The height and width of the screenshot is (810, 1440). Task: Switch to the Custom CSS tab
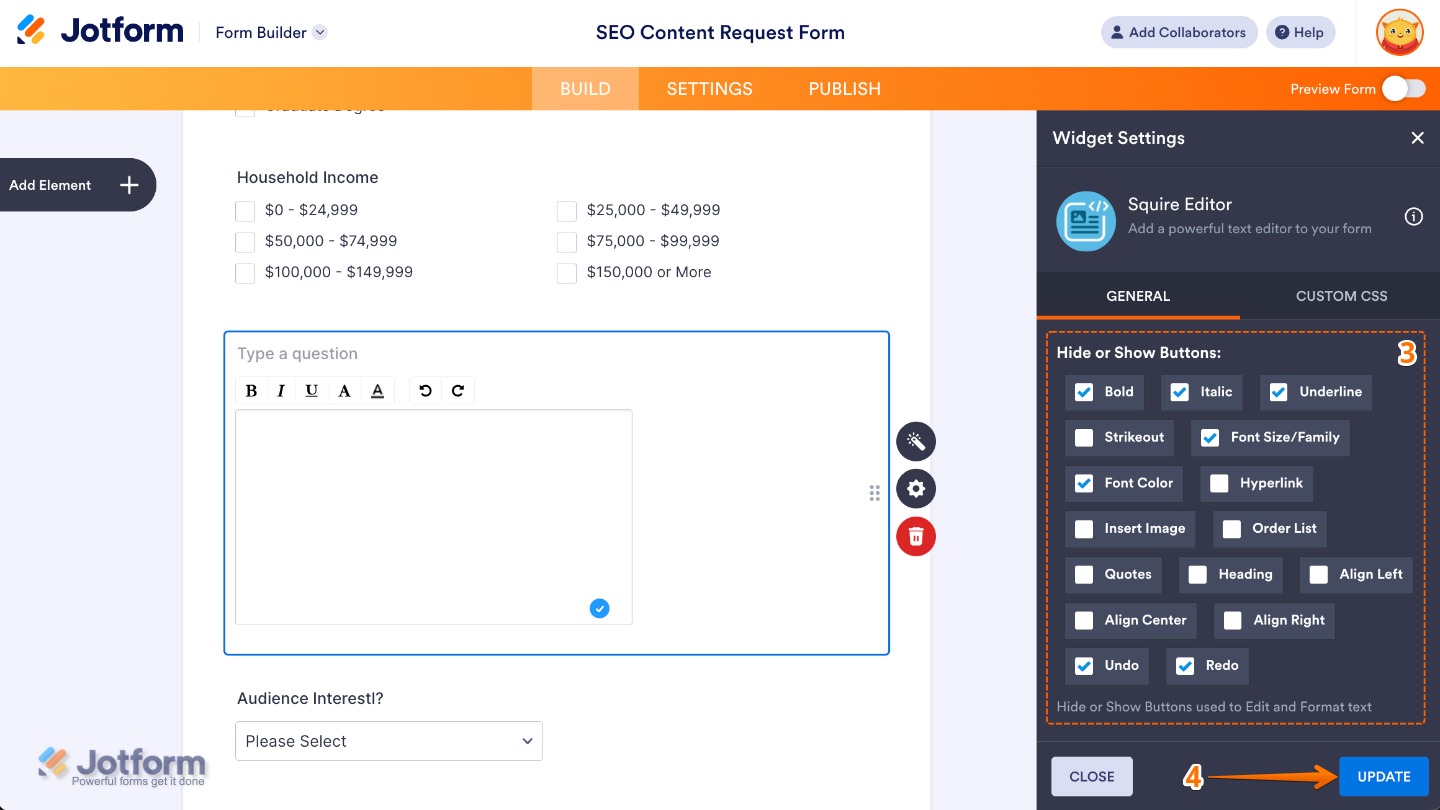coord(1341,296)
